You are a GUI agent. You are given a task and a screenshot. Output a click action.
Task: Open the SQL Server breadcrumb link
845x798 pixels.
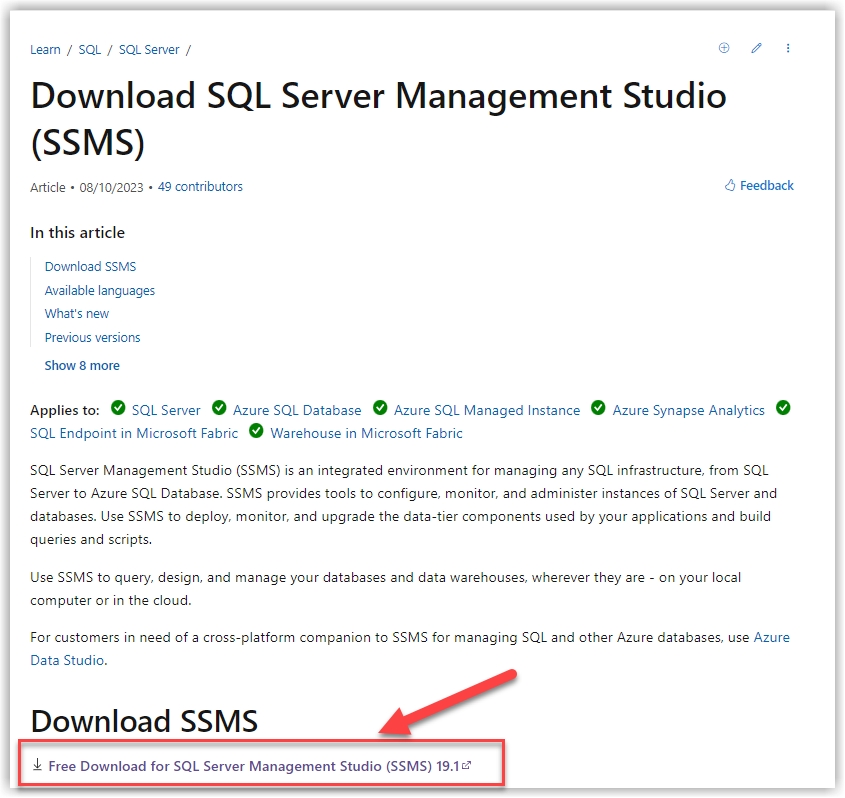(x=149, y=50)
